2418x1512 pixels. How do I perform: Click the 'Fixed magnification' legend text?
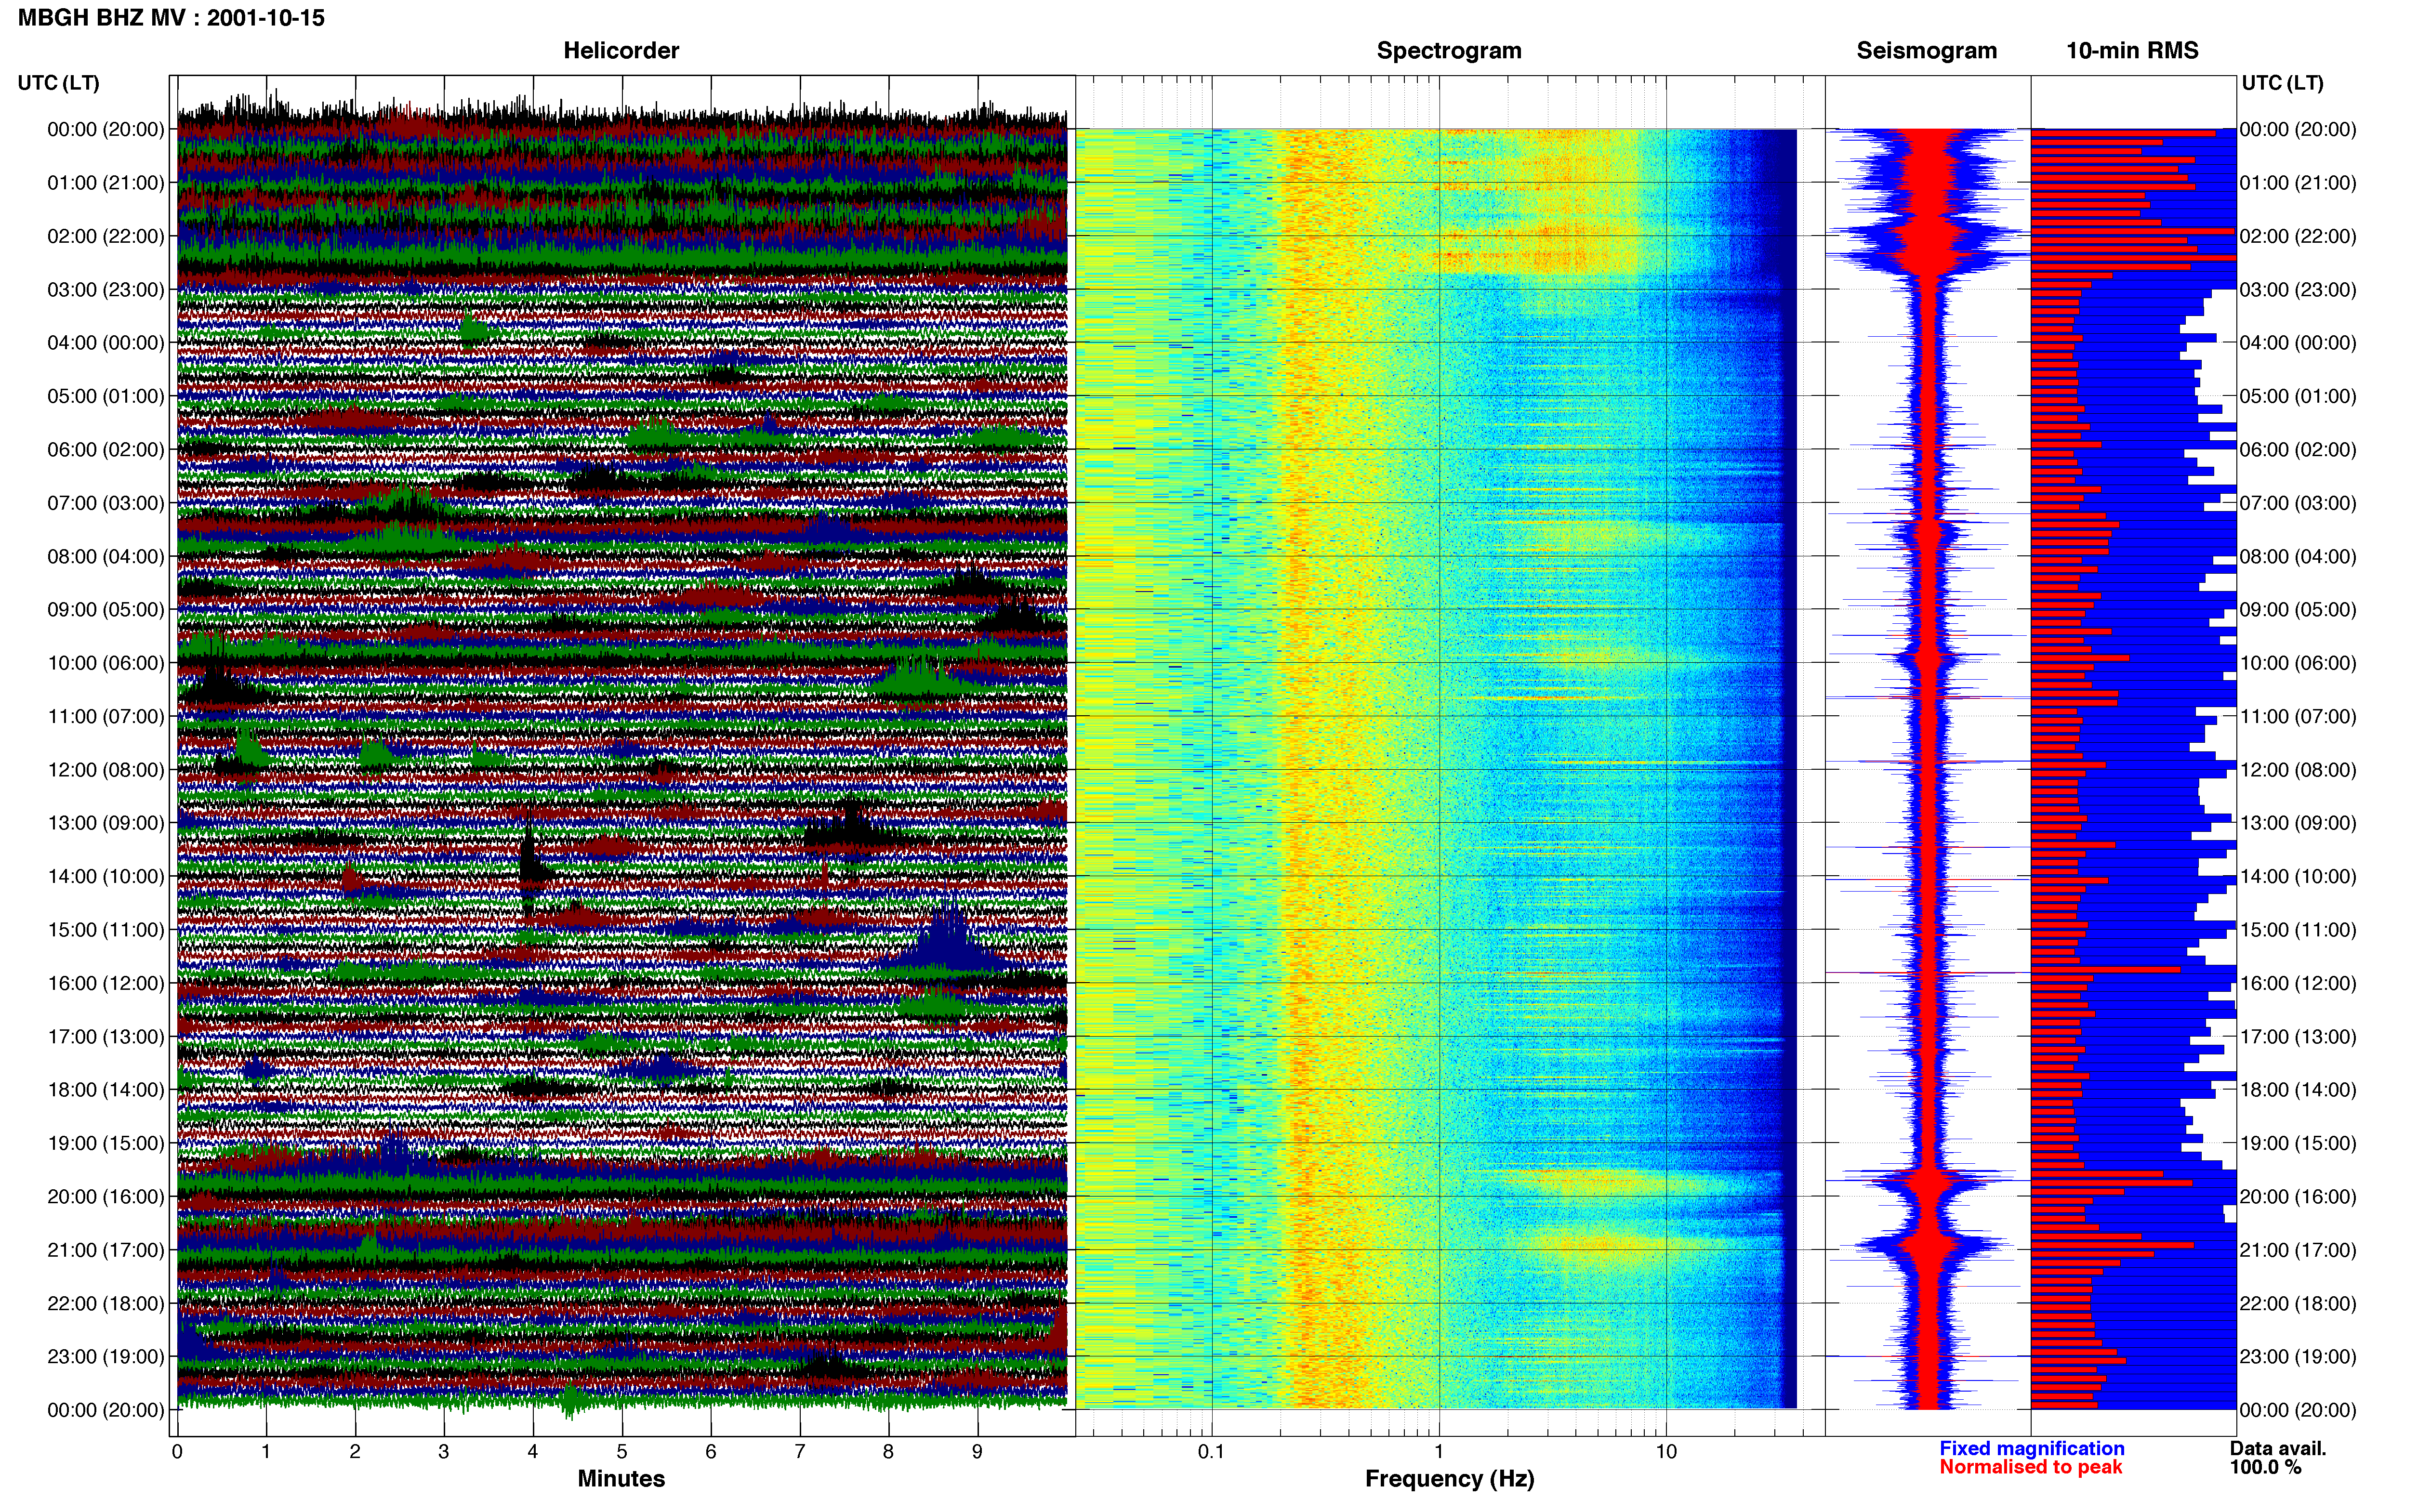pyautogui.click(x=2031, y=1448)
